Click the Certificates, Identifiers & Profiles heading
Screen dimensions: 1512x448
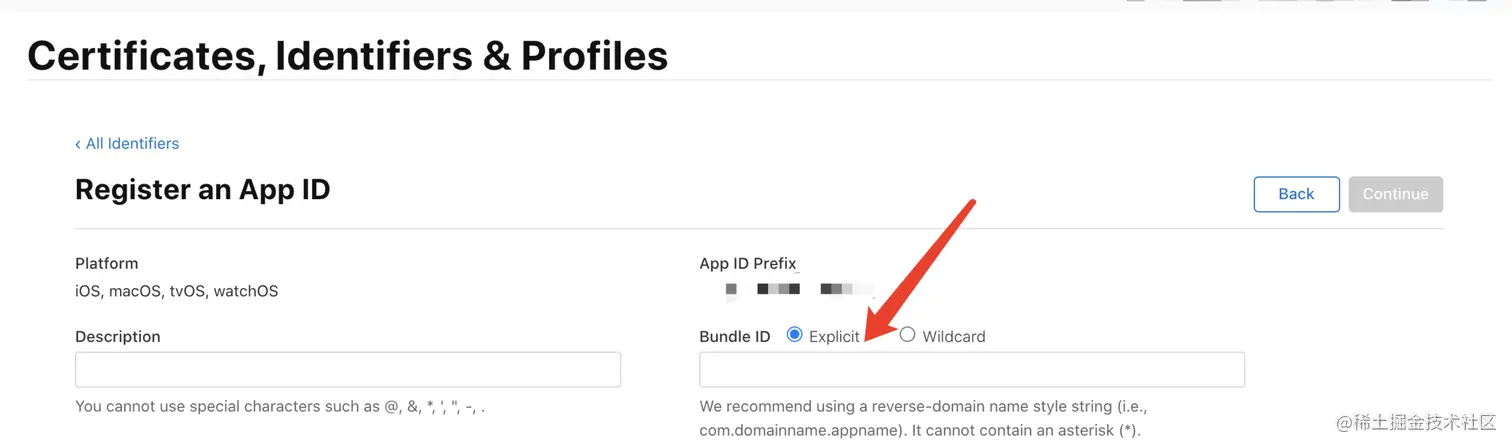(x=347, y=56)
